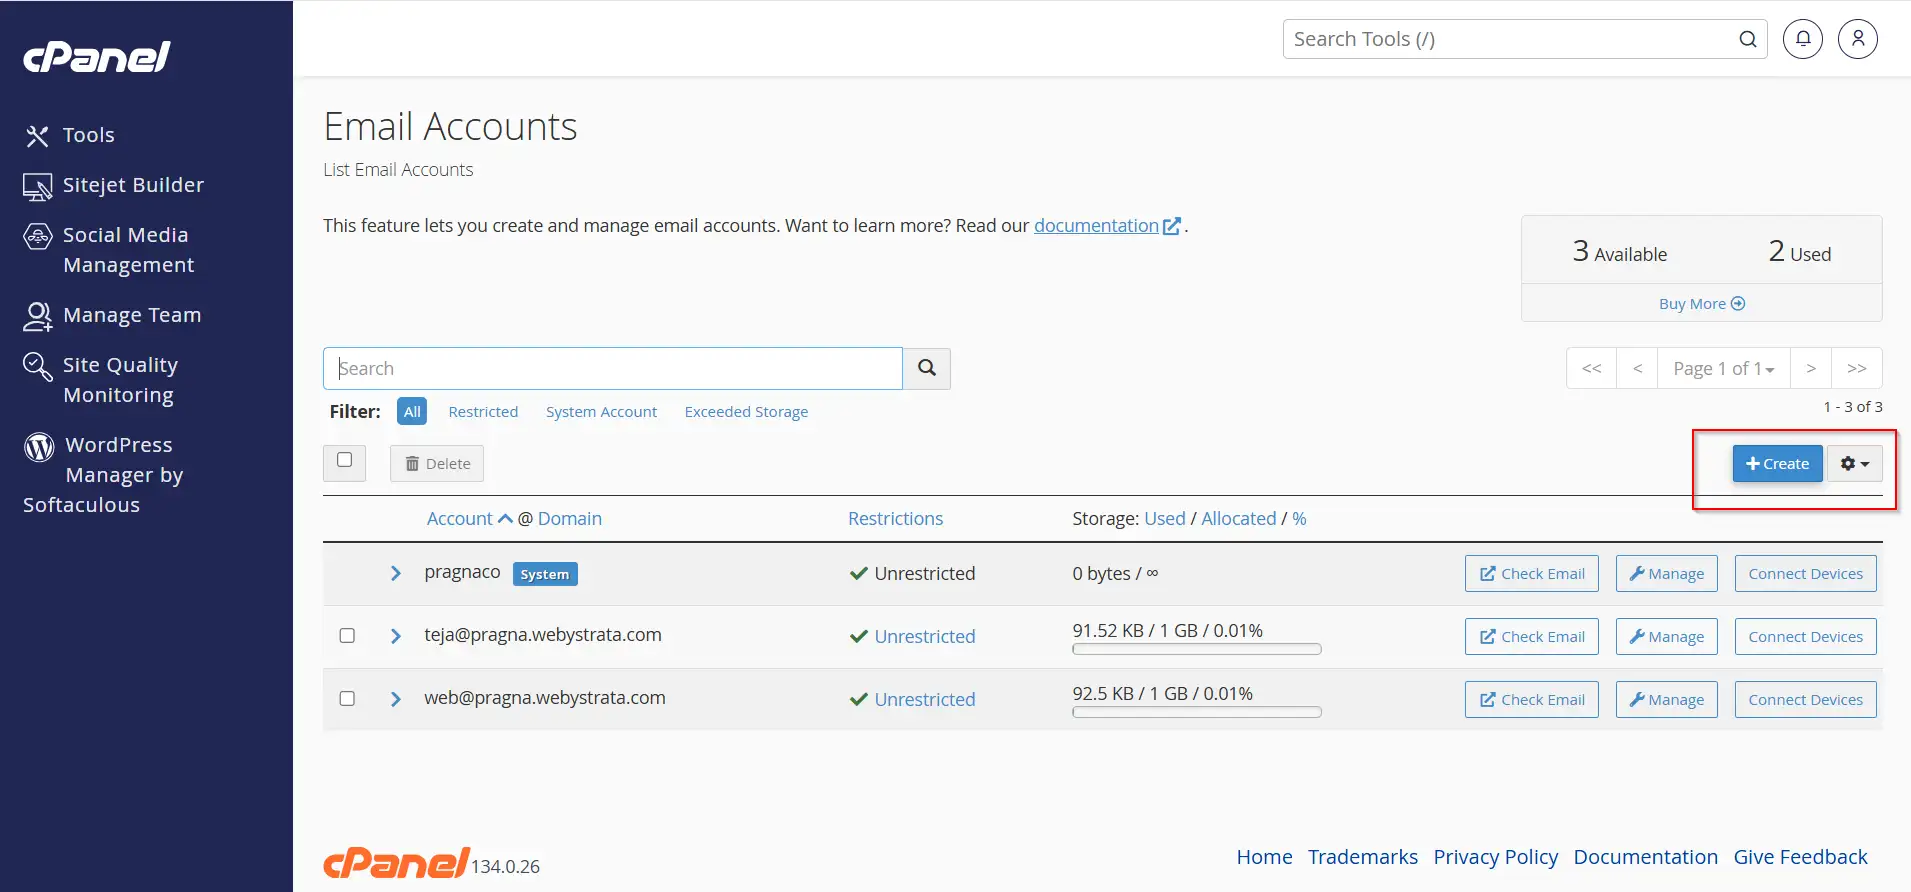1911x892 pixels.
Task: Expand the pragnaco account row
Action: pos(396,573)
